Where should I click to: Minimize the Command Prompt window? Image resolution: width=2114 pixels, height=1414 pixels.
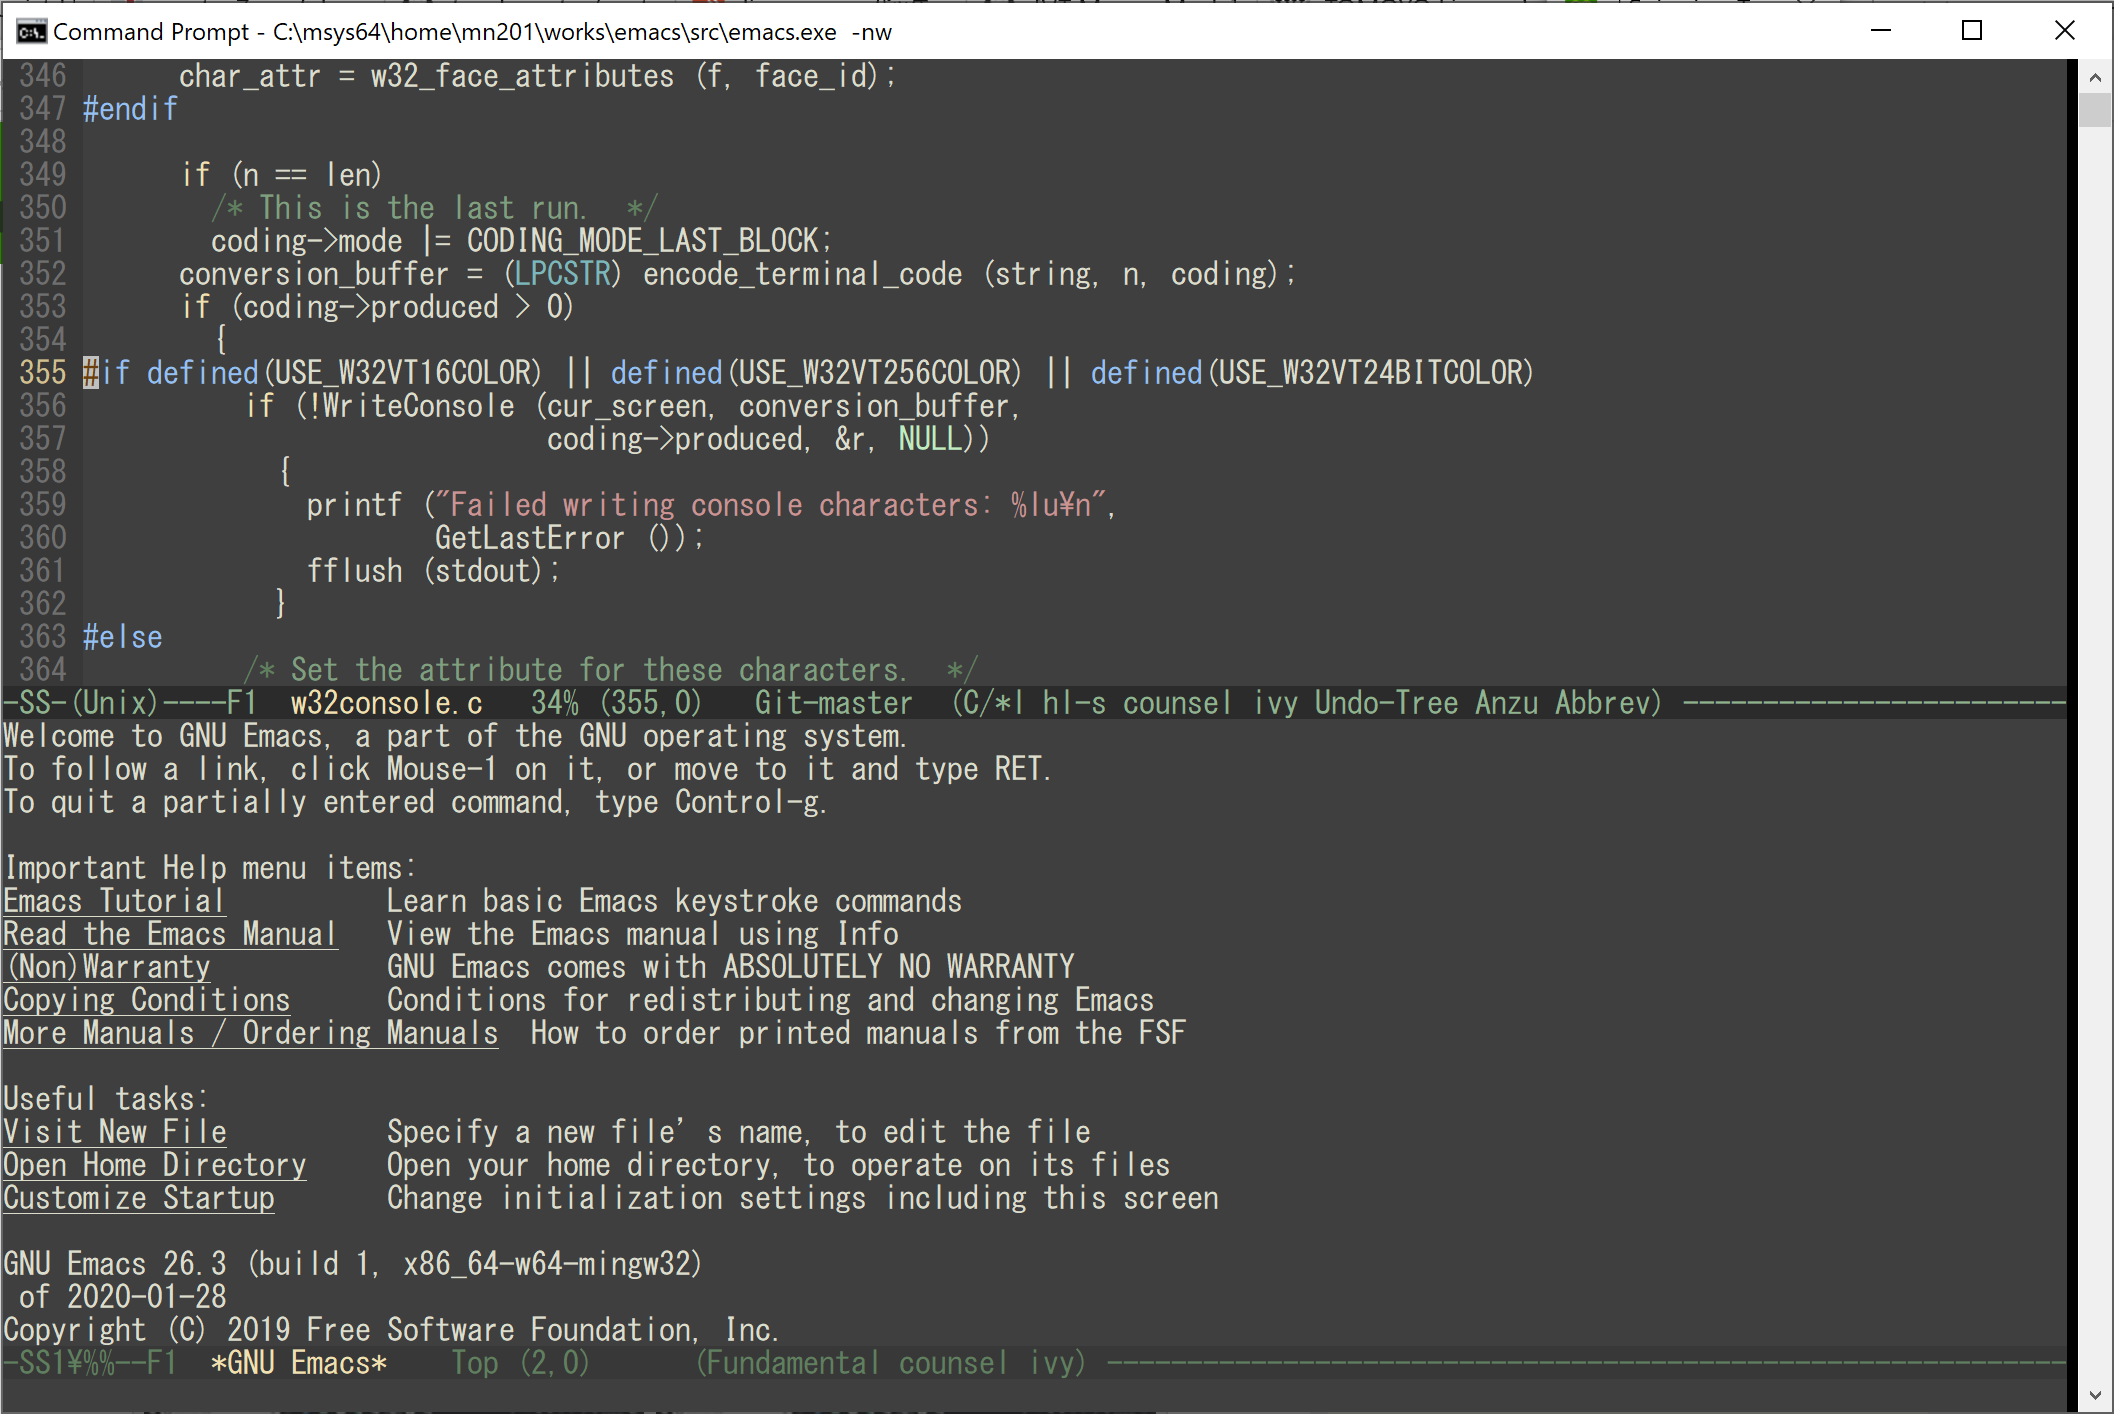tap(1880, 31)
